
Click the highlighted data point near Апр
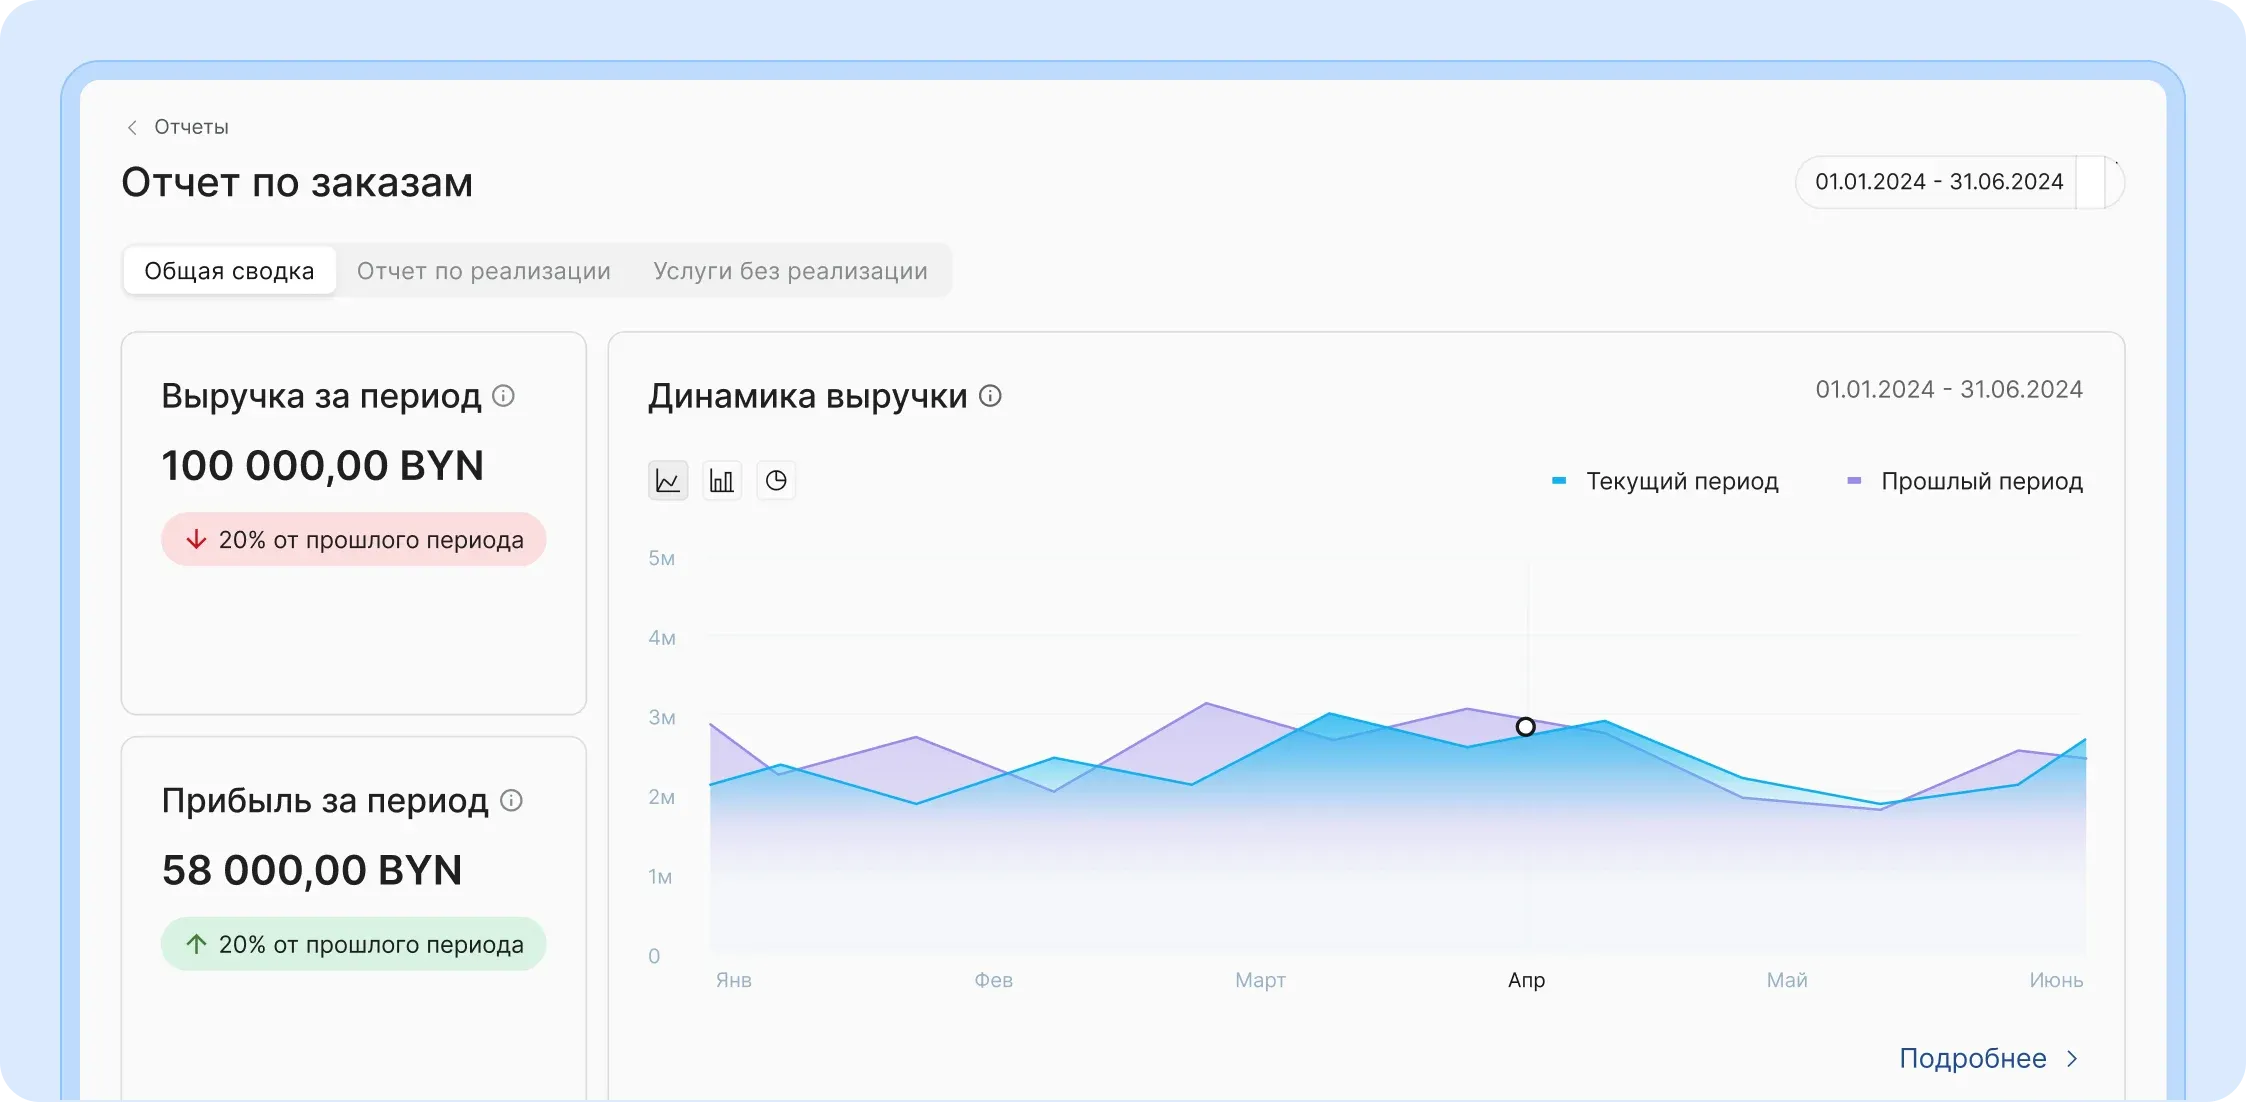click(x=1526, y=727)
